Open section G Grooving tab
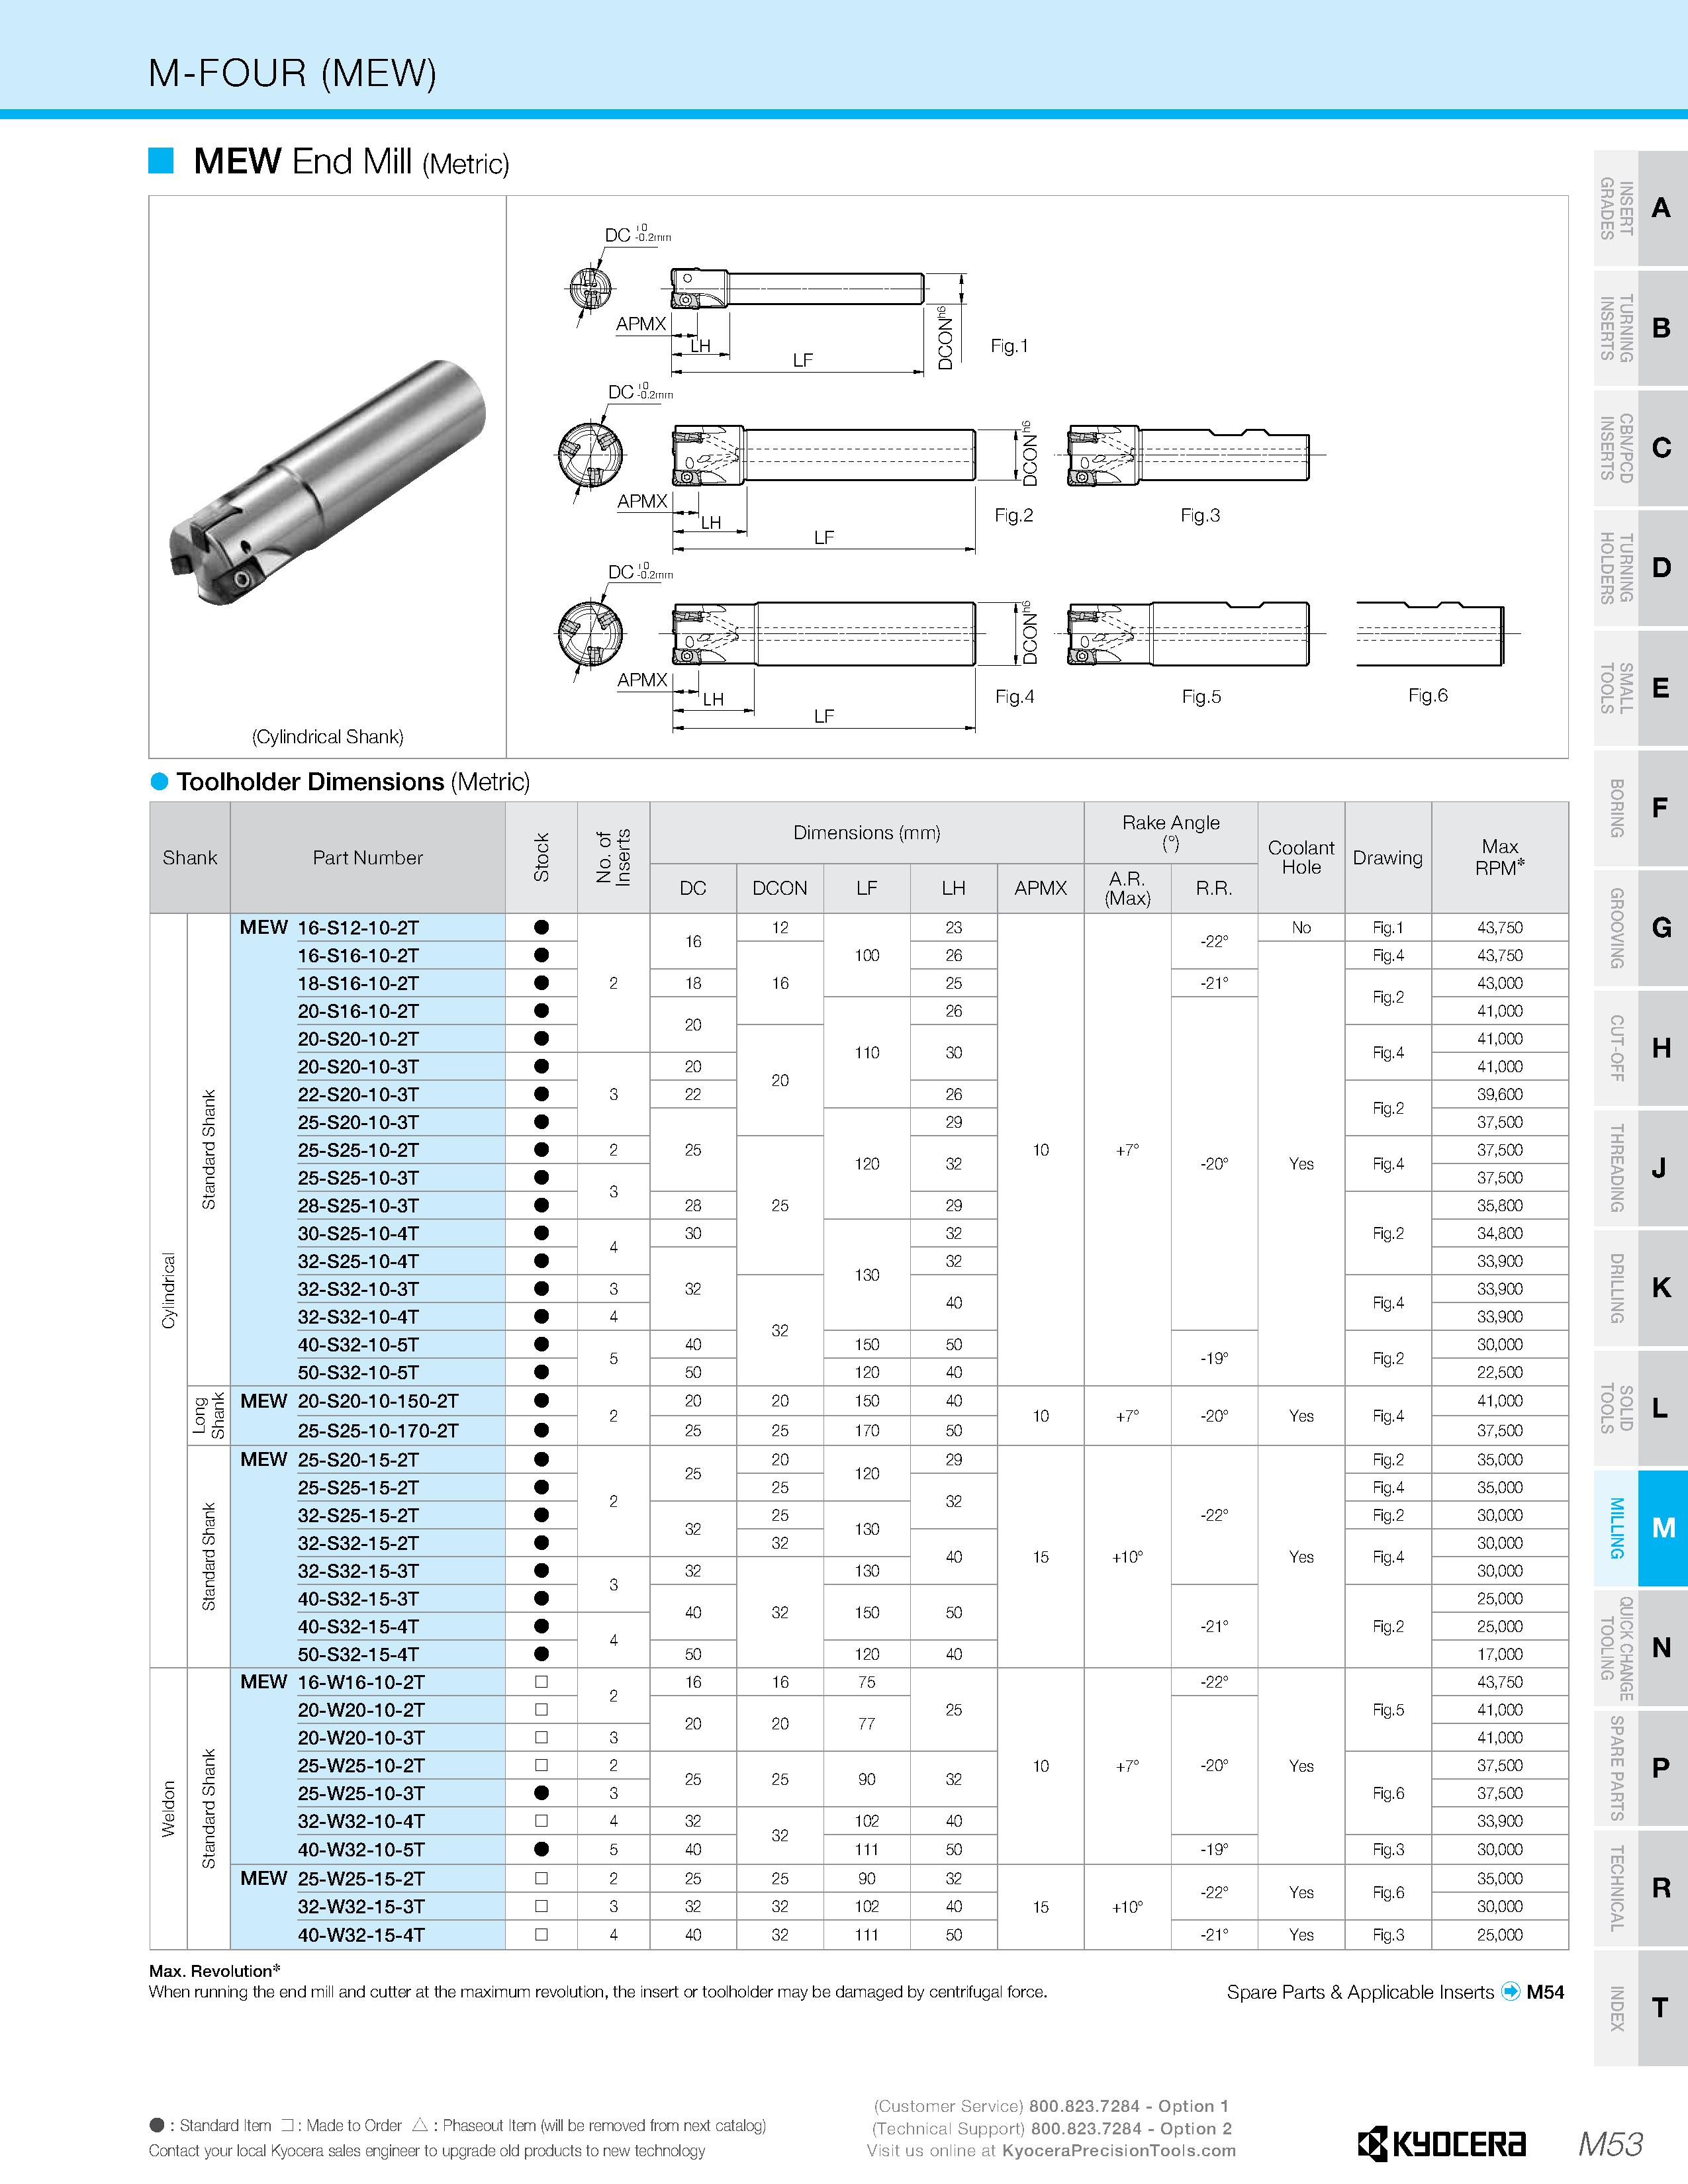The image size is (1688, 2184). point(1640,928)
